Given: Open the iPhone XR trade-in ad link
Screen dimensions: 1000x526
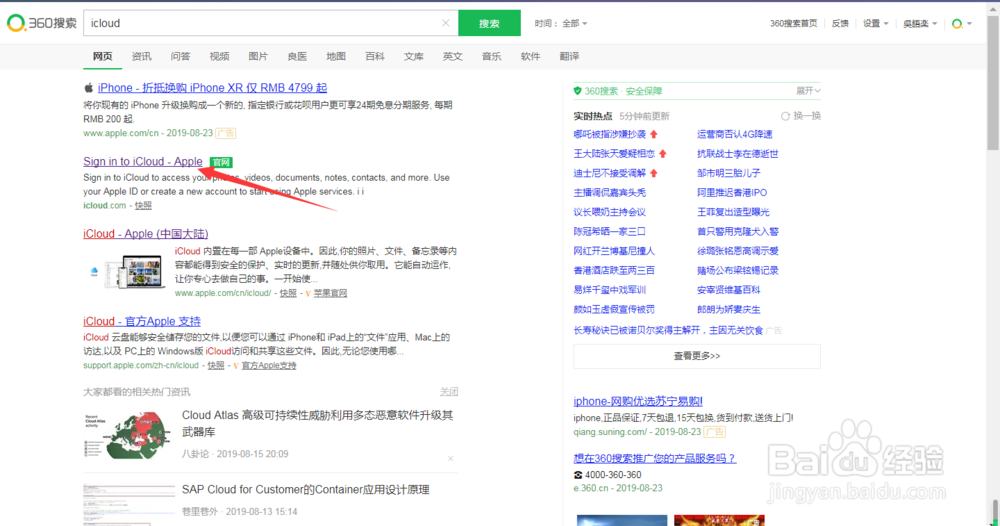Looking at the screenshot, I should [212, 88].
